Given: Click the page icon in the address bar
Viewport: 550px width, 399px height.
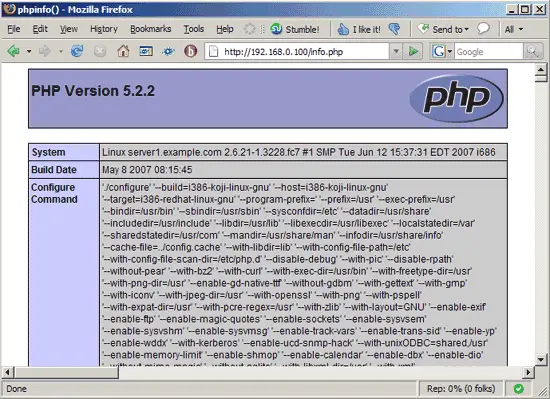Looking at the screenshot, I should (x=213, y=52).
